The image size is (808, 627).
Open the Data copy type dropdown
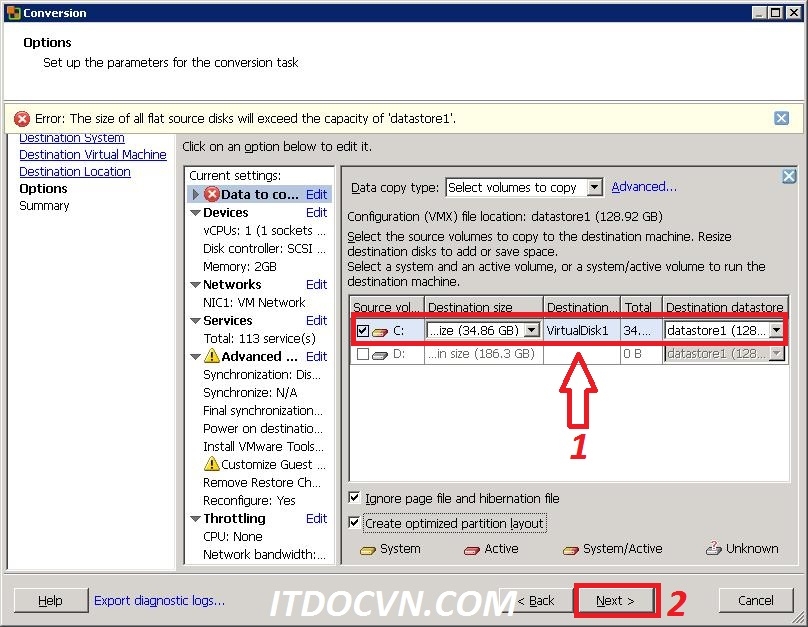(x=595, y=187)
